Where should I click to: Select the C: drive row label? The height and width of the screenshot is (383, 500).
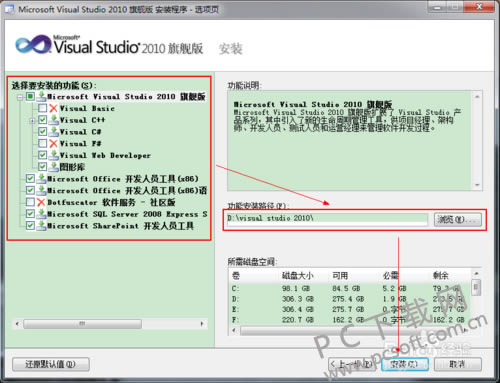click(x=236, y=288)
